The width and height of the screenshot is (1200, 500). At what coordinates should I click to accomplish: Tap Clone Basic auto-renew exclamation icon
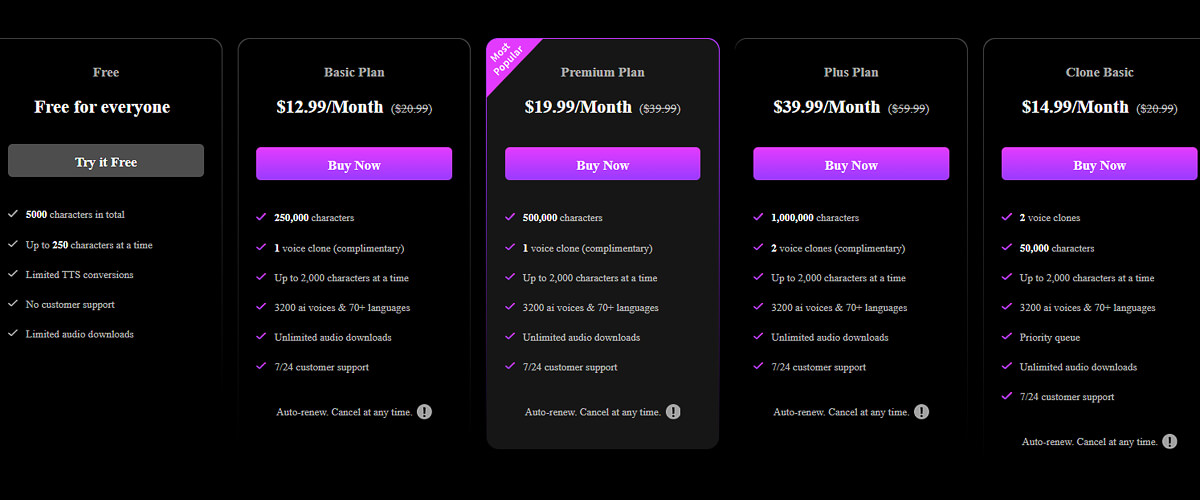[x=1170, y=441]
